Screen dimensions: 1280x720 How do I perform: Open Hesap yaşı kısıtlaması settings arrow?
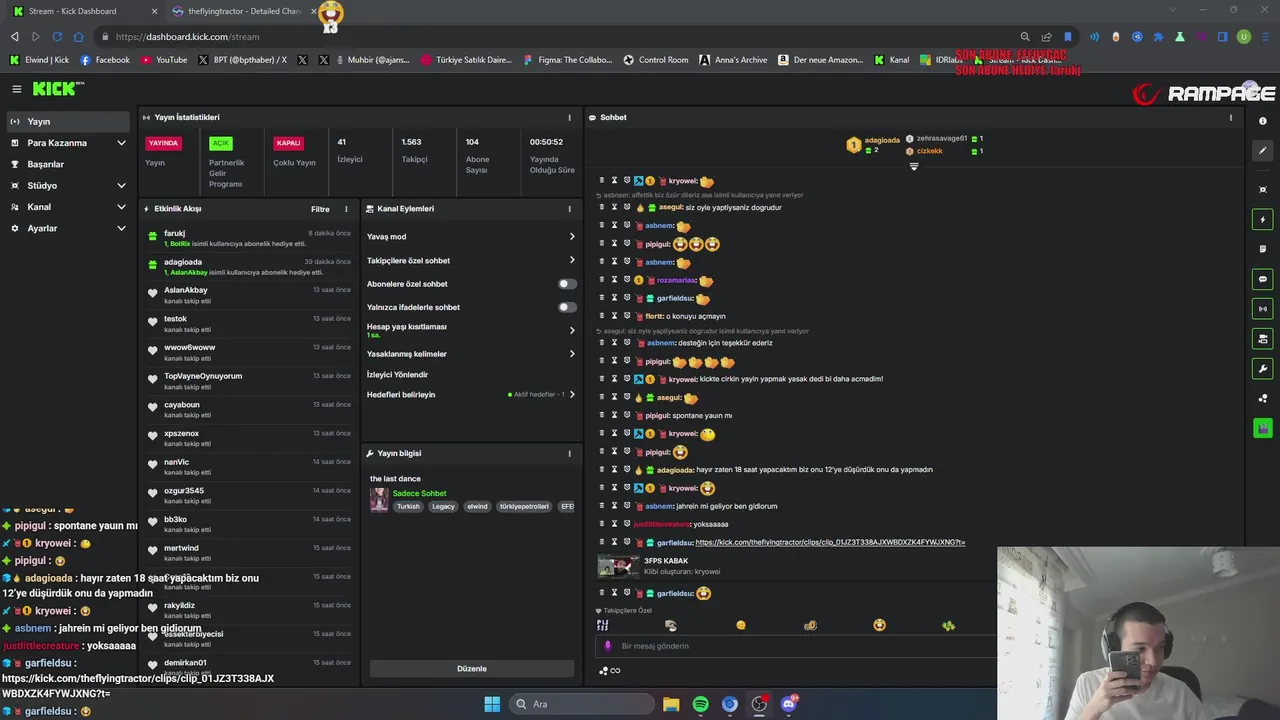[x=572, y=330]
